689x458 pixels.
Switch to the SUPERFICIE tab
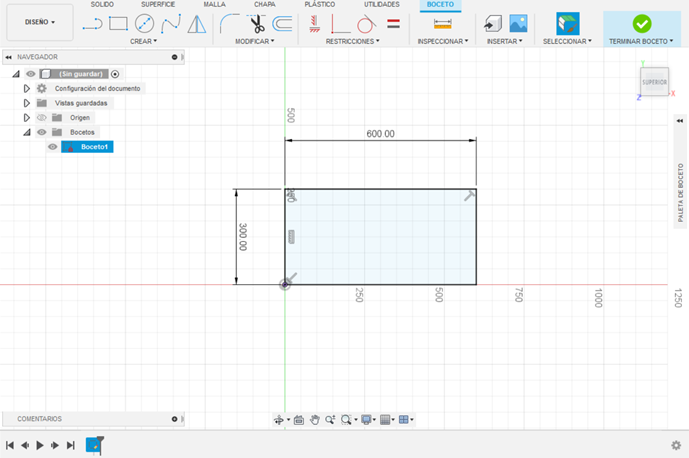pyautogui.click(x=158, y=4)
